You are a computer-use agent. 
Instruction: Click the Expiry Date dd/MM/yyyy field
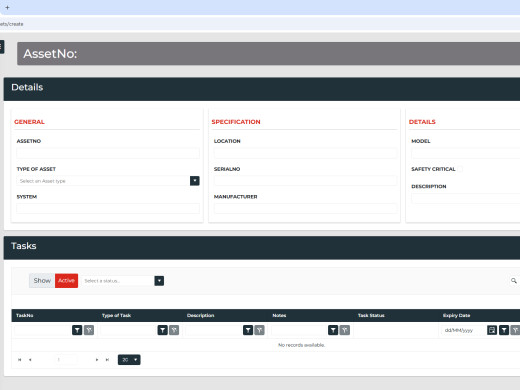(464, 330)
